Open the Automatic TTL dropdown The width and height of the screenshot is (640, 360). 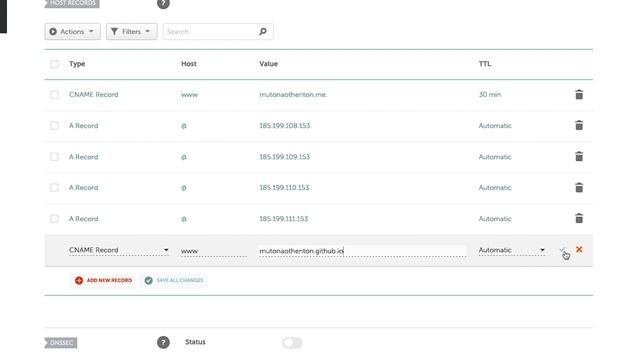coord(512,250)
